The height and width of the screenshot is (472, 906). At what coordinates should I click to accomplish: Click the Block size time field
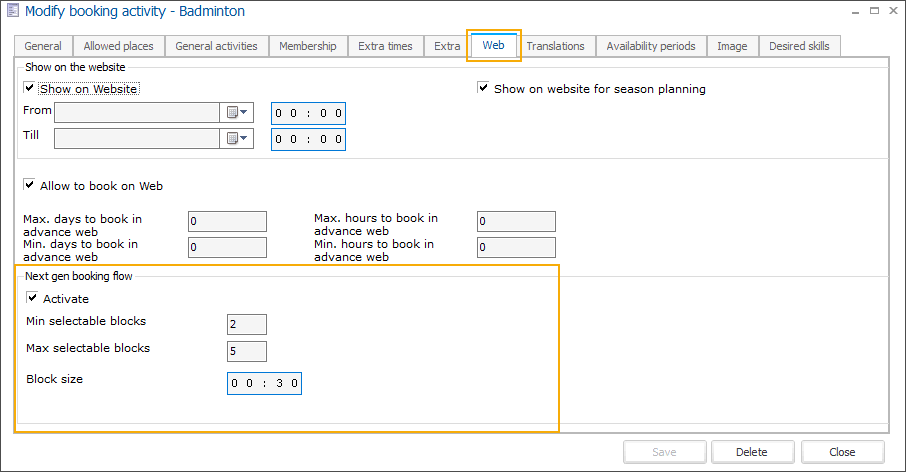pos(264,383)
